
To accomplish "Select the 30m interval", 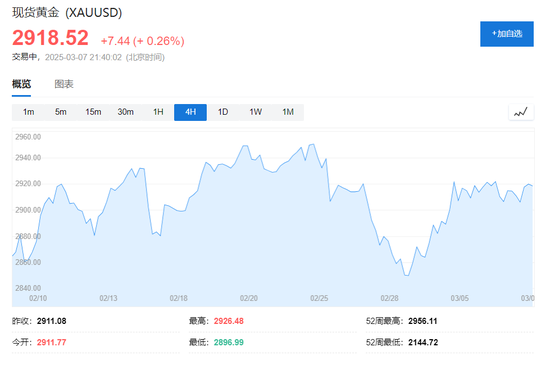I will click(x=126, y=112).
